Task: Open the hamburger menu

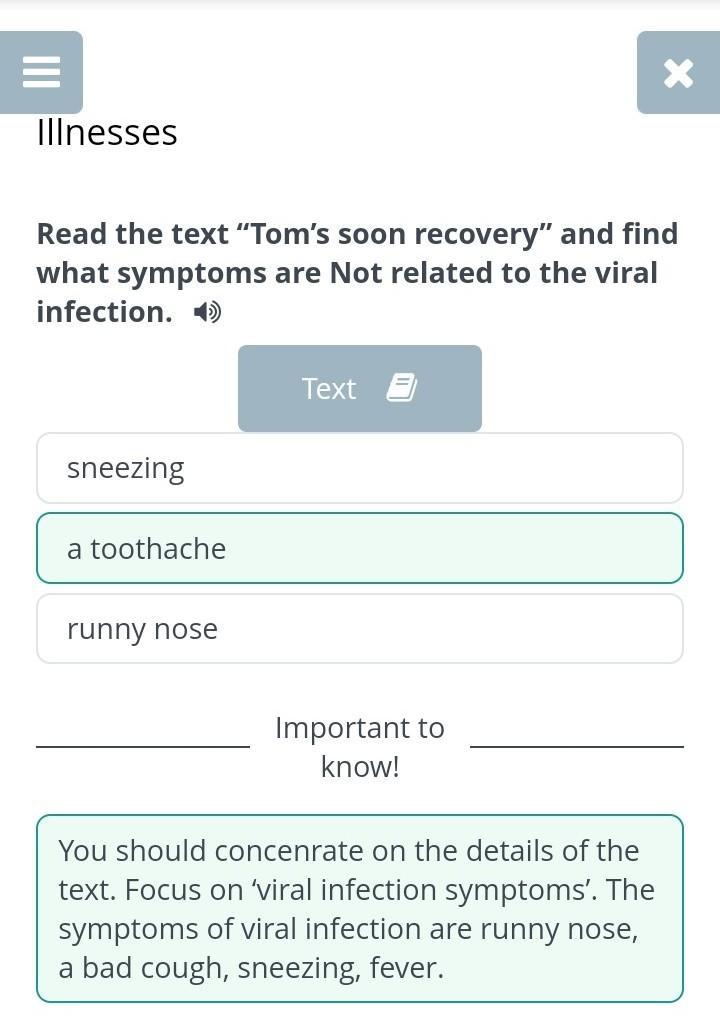Action: pos(41,72)
